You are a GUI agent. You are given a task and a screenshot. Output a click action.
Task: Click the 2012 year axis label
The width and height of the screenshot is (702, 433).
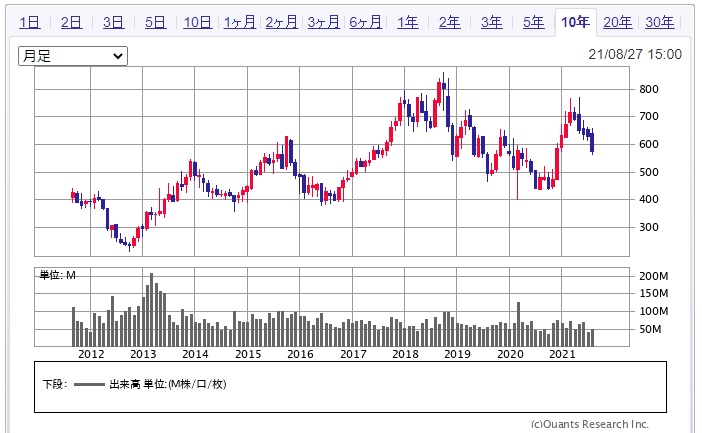pyautogui.click(x=91, y=354)
